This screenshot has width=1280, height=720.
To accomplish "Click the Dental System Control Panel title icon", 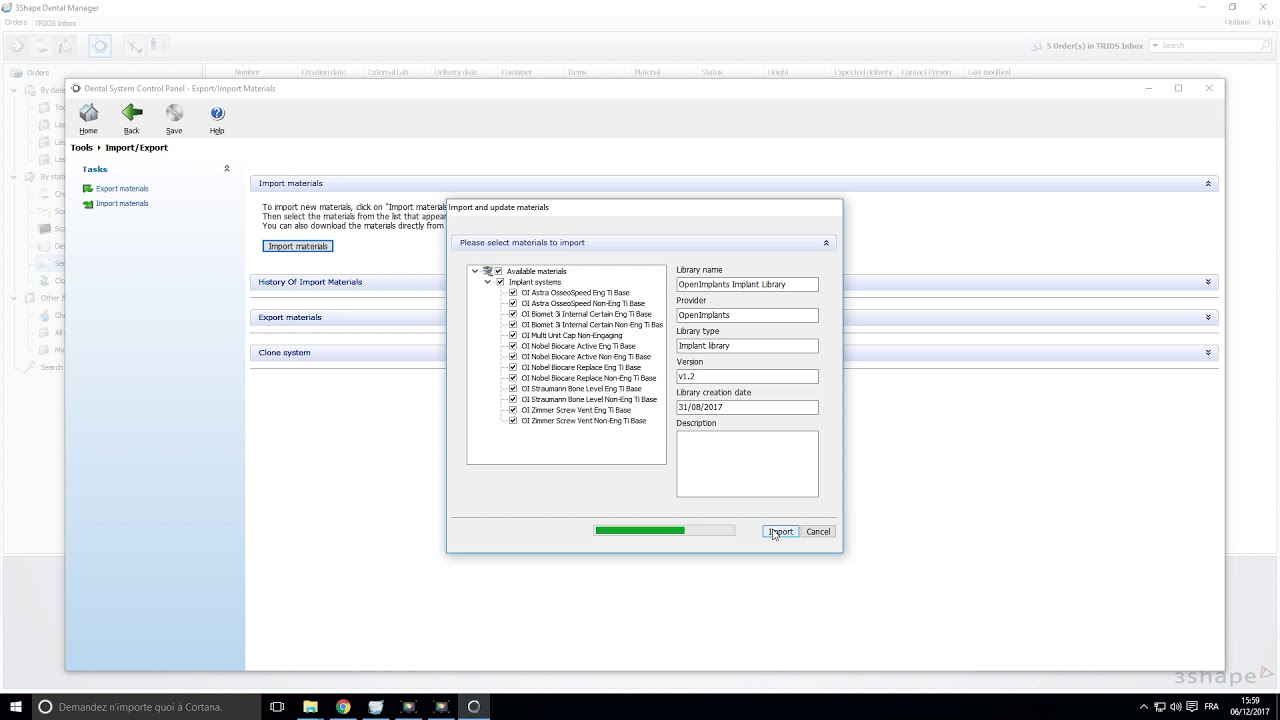I will pyautogui.click(x=76, y=88).
